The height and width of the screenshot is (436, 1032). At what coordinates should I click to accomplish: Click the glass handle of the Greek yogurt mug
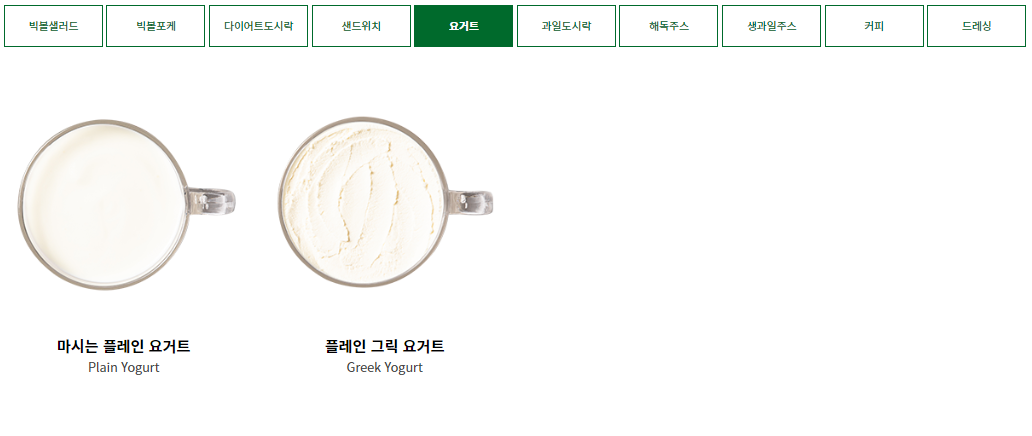470,202
